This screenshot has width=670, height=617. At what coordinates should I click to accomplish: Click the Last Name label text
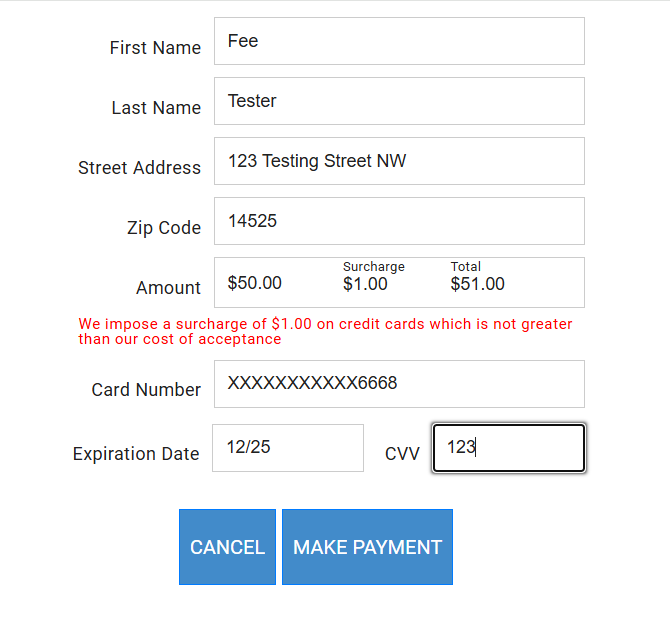click(156, 108)
